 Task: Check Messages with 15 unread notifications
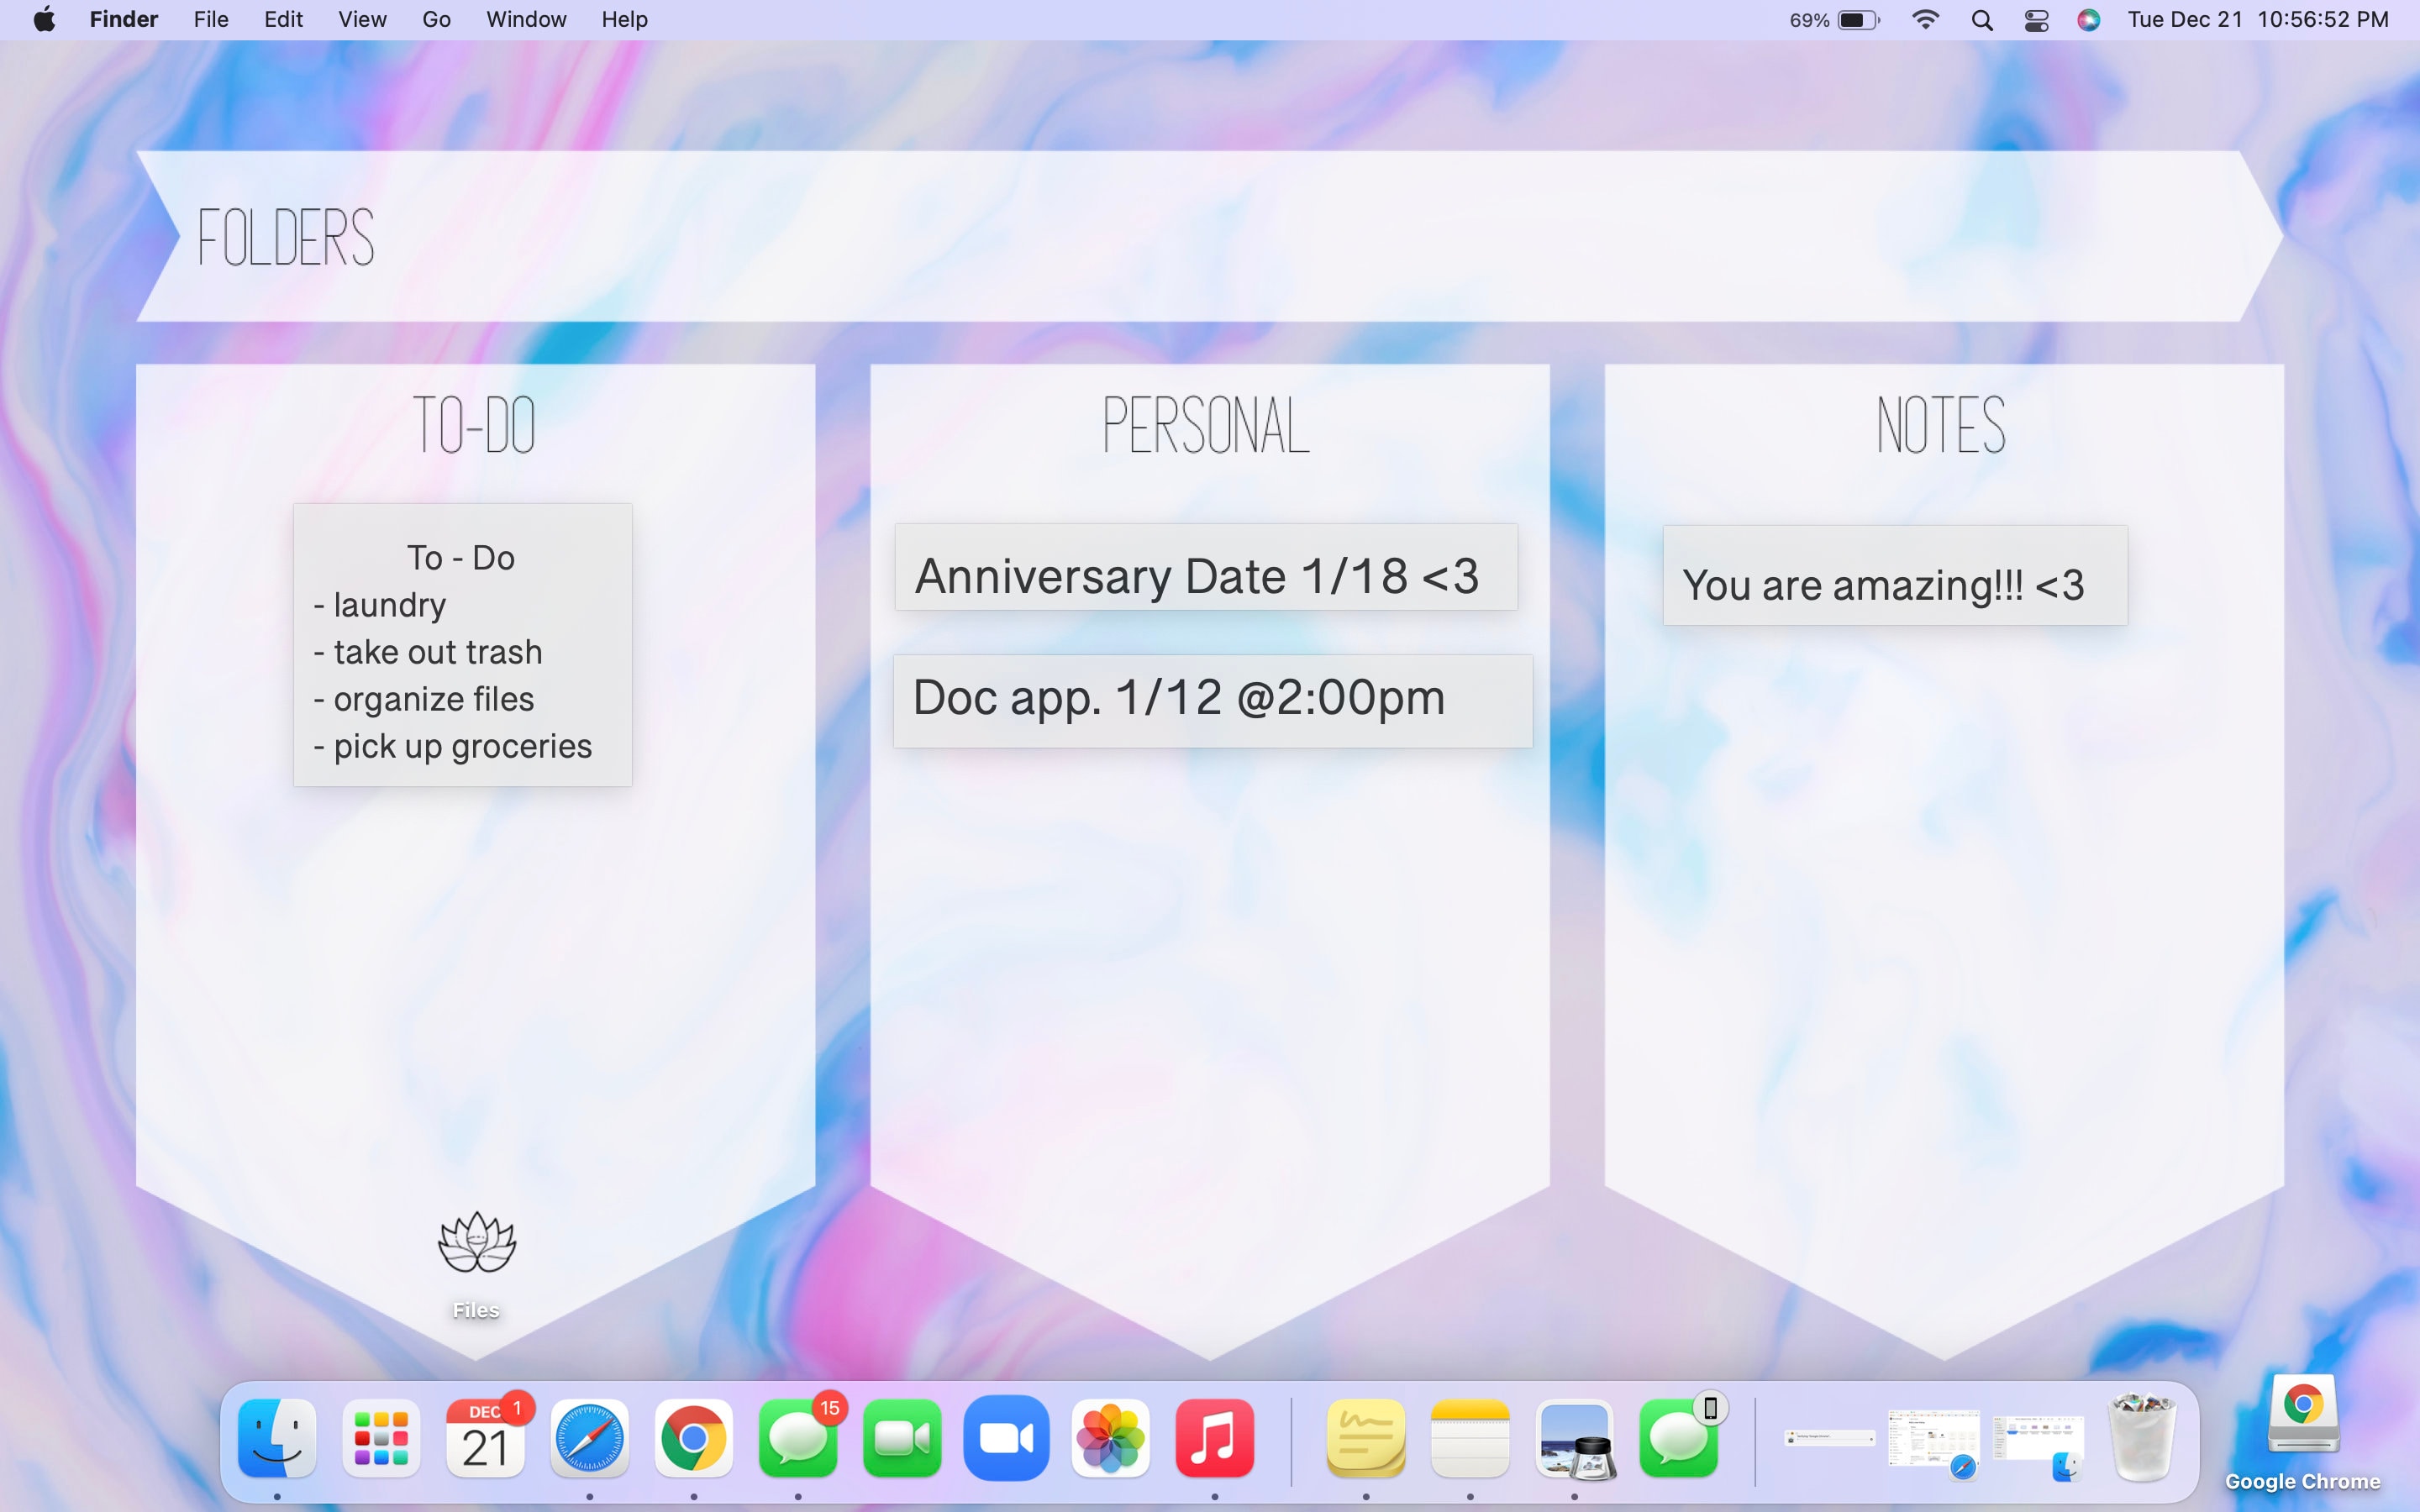(x=799, y=1440)
